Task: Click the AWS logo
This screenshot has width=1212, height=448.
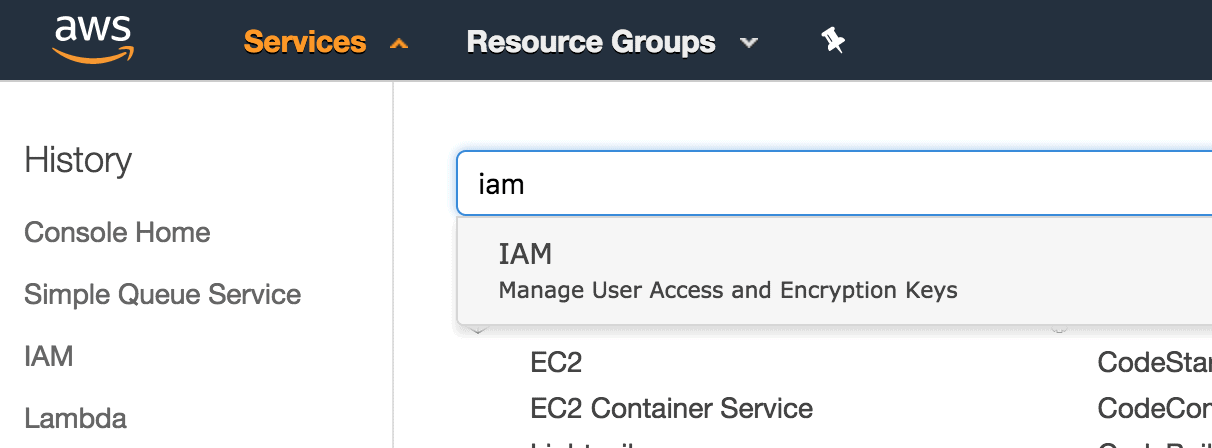Action: click(x=94, y=39)
